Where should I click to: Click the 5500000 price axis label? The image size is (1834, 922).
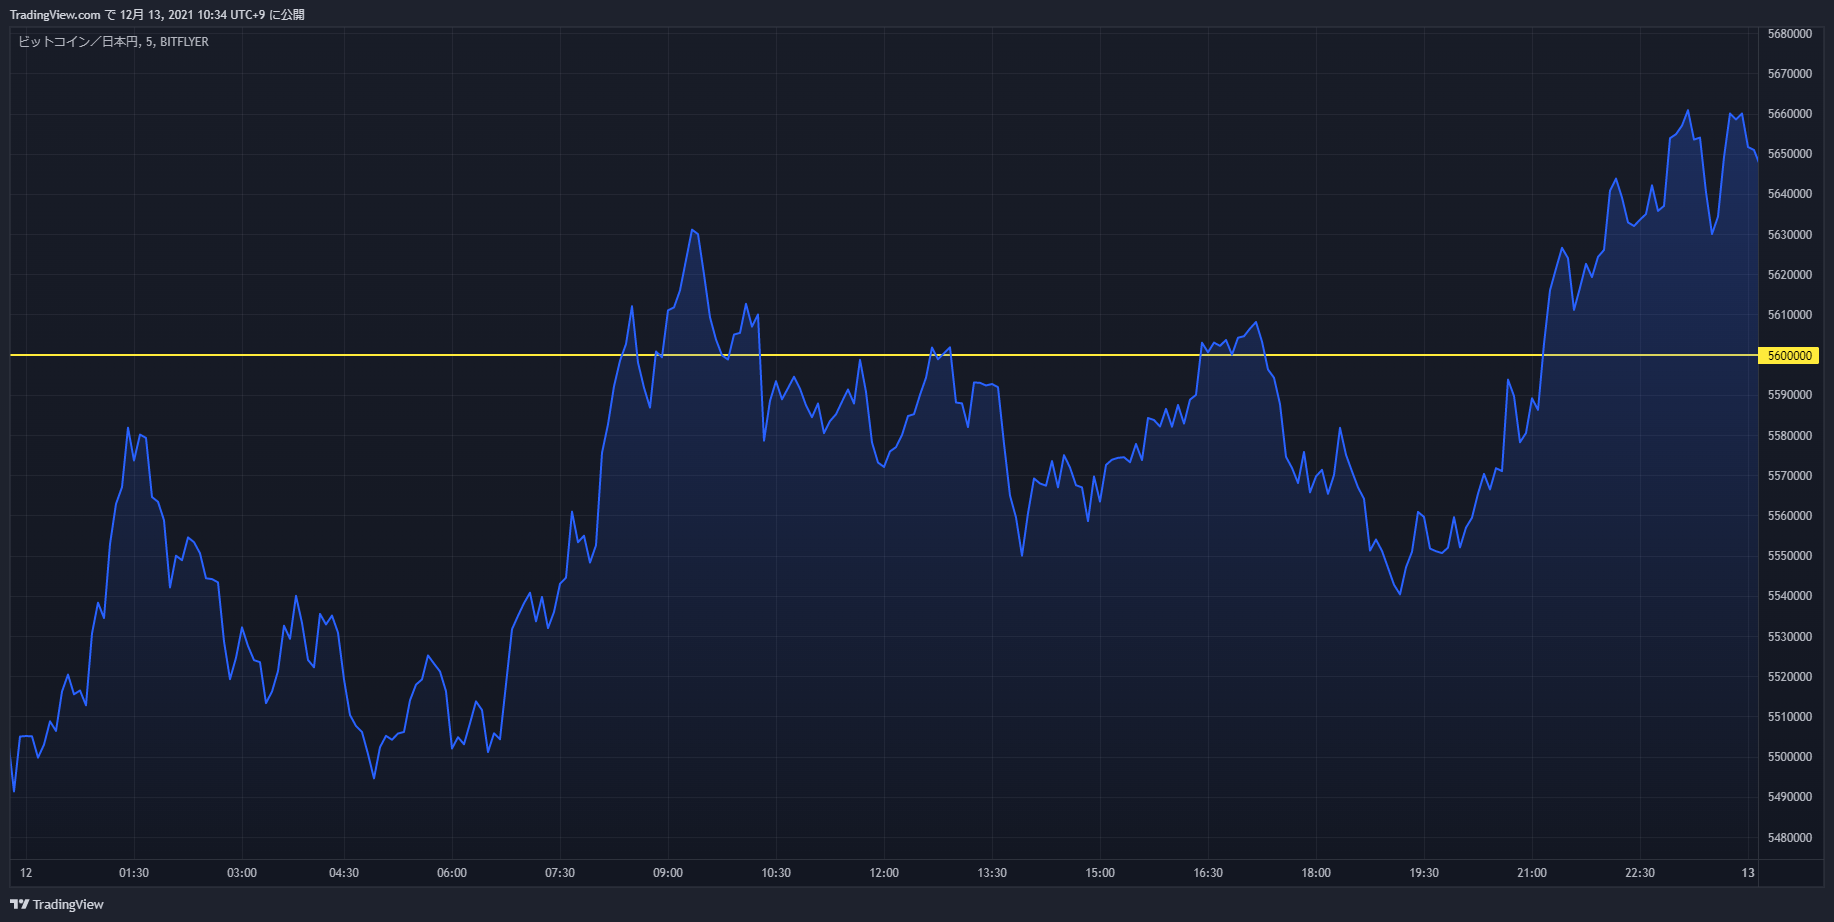click(x=1789, y=757)
